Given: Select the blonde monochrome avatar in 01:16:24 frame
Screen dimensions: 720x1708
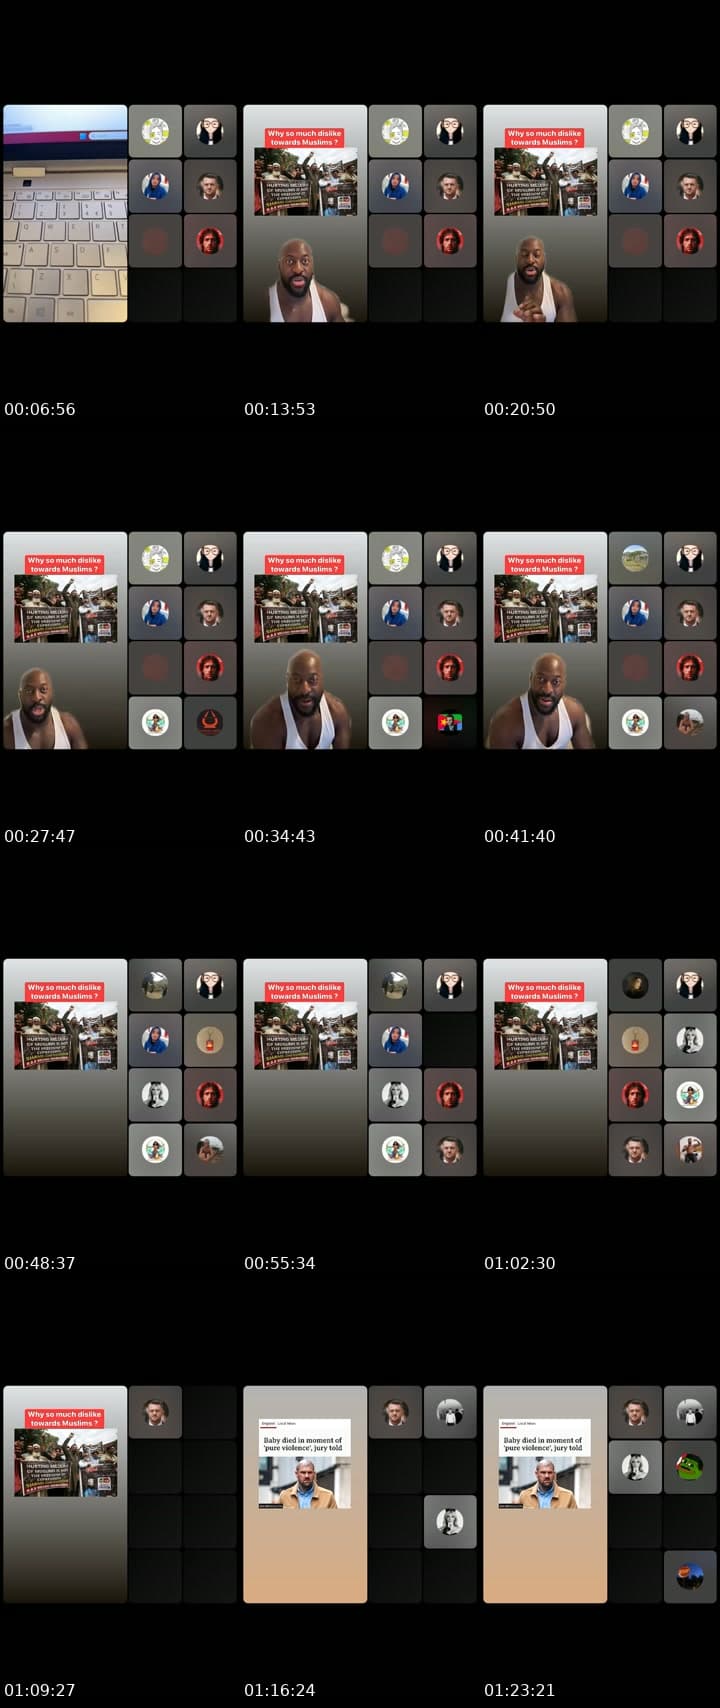Looking at the screenshot, I should [x=450, y=1522].
